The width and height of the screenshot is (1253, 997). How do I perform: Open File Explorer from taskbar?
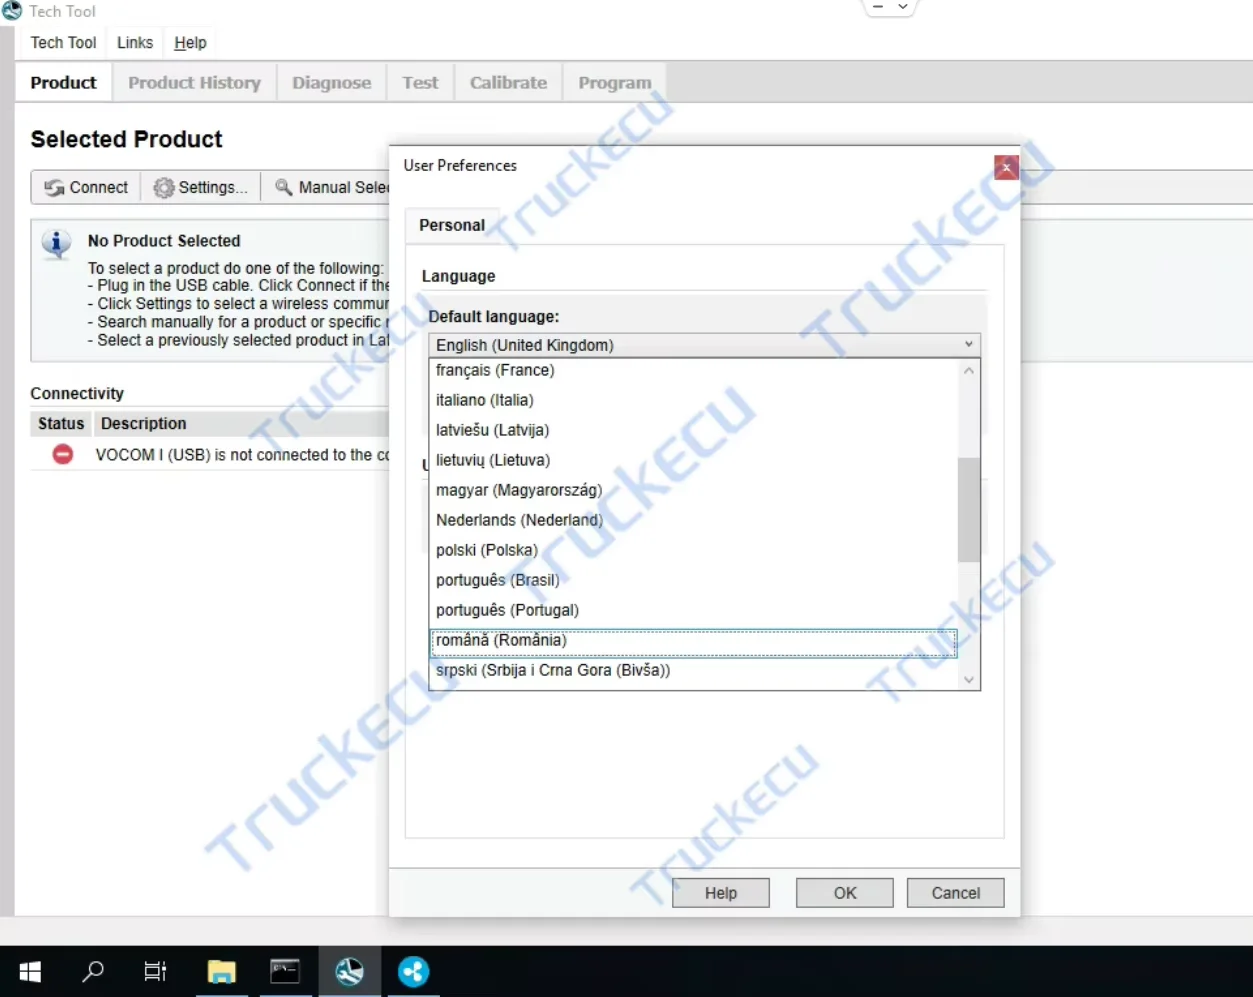point(221,971)
